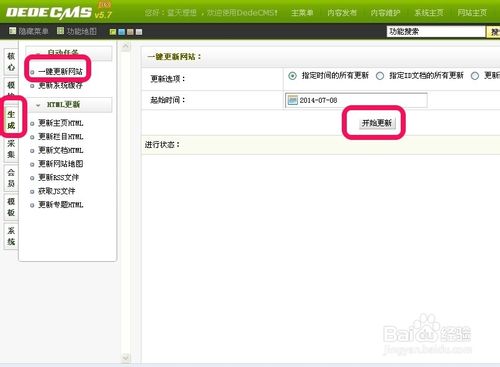Viewport: 500px width, 367px height.
Task: Open 更新专题HTML in the side menu
Action: 61,205
